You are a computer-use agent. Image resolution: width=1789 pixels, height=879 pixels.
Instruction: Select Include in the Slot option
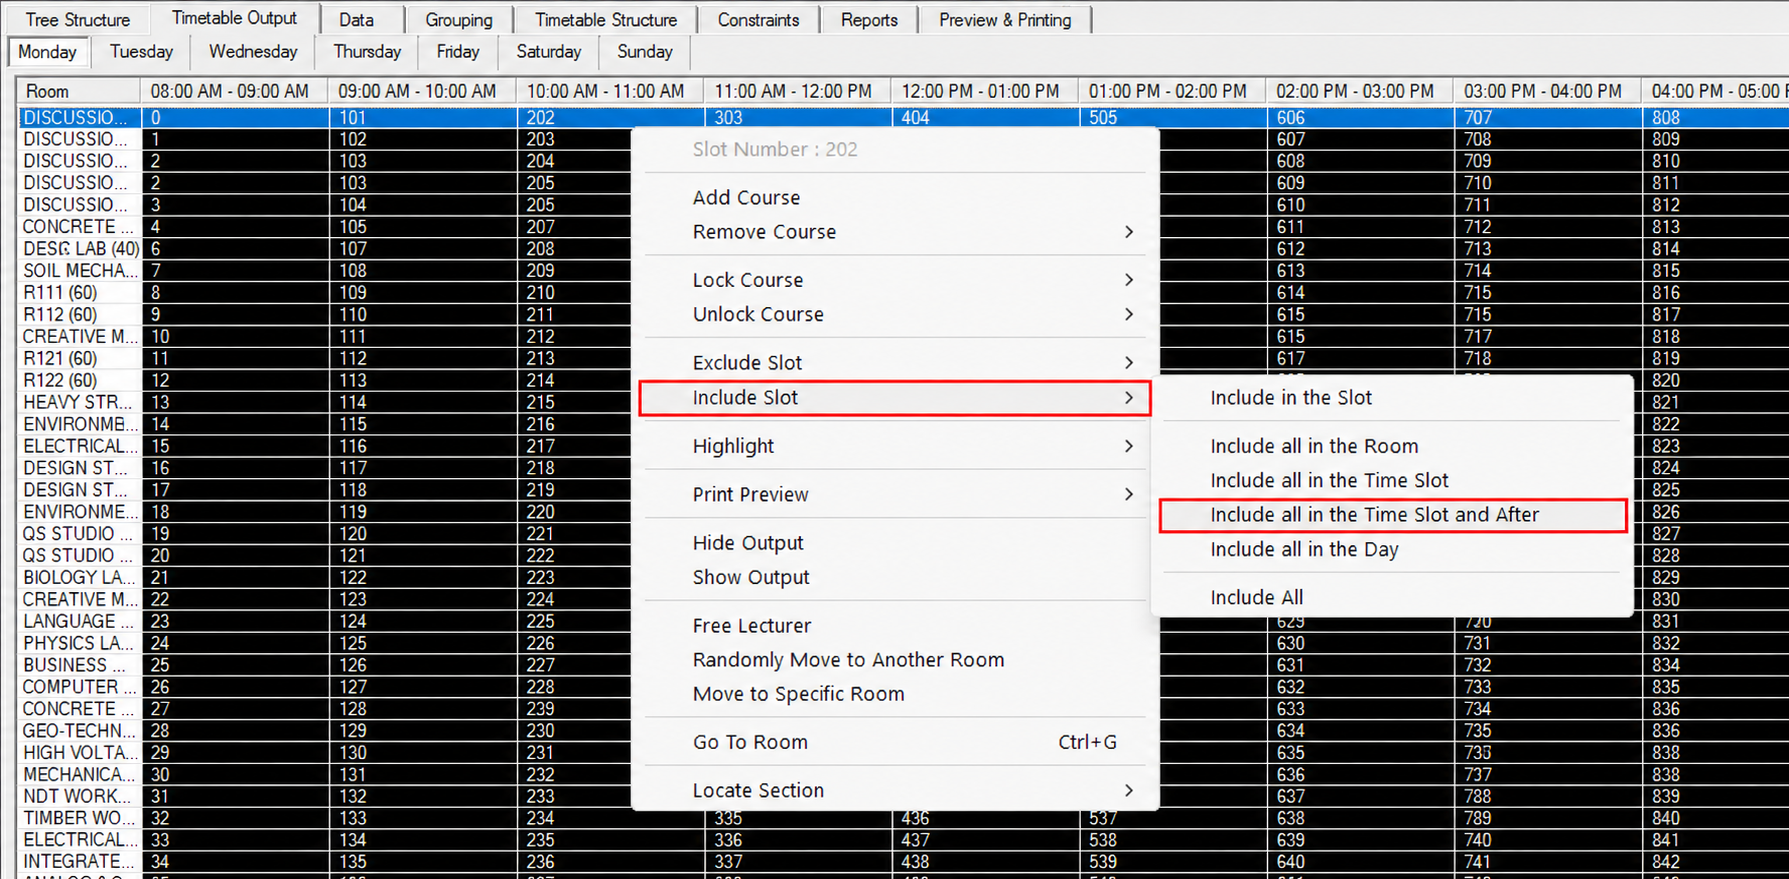pyautogui.click(x=1392, y=398)
